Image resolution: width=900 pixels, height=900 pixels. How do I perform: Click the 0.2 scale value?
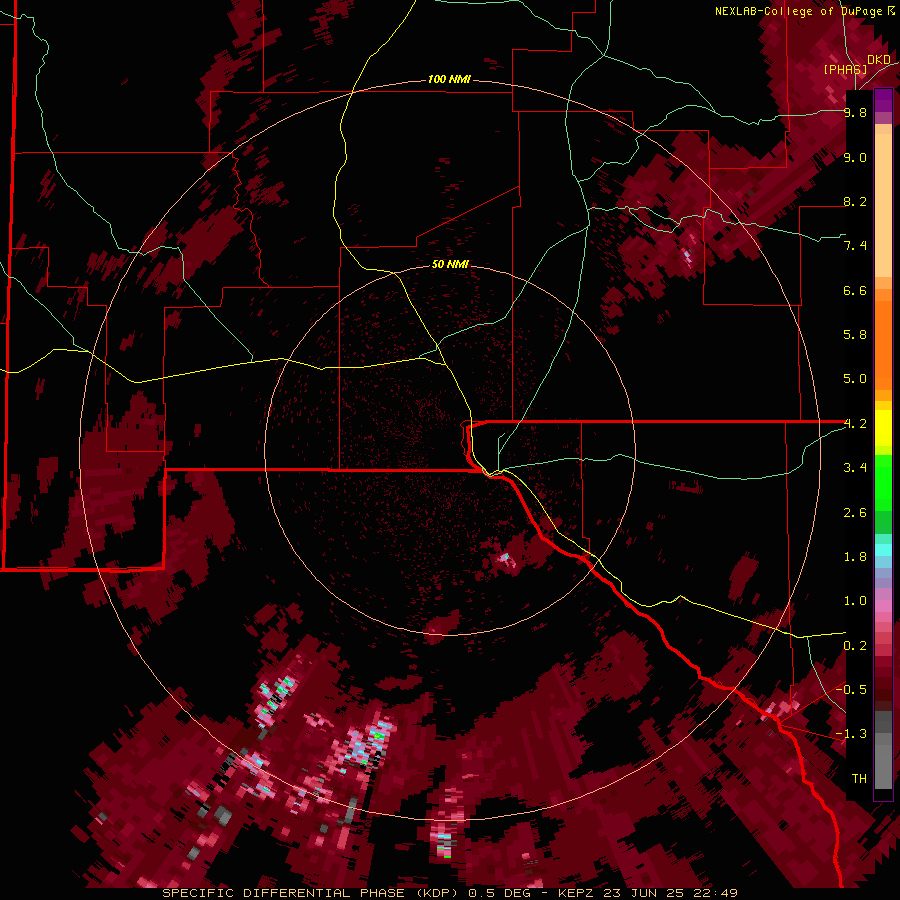pyautogui.click(x=855, y=646)
